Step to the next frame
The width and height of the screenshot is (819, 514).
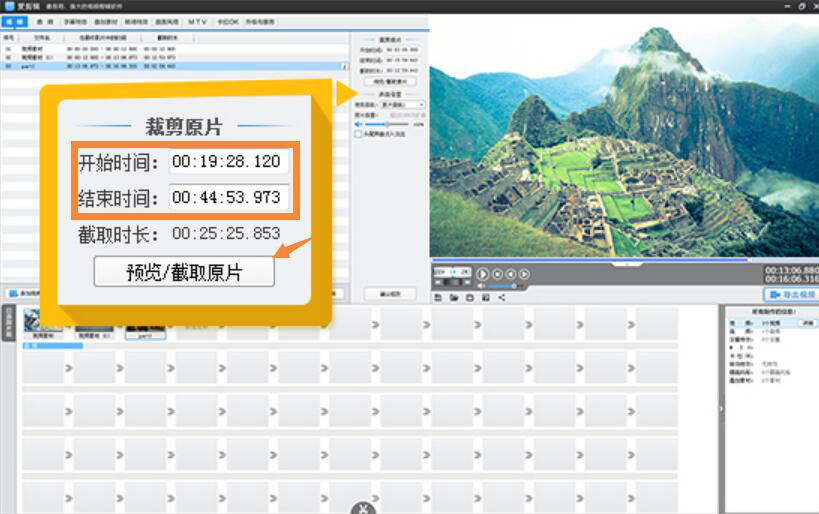coord(524,274)
